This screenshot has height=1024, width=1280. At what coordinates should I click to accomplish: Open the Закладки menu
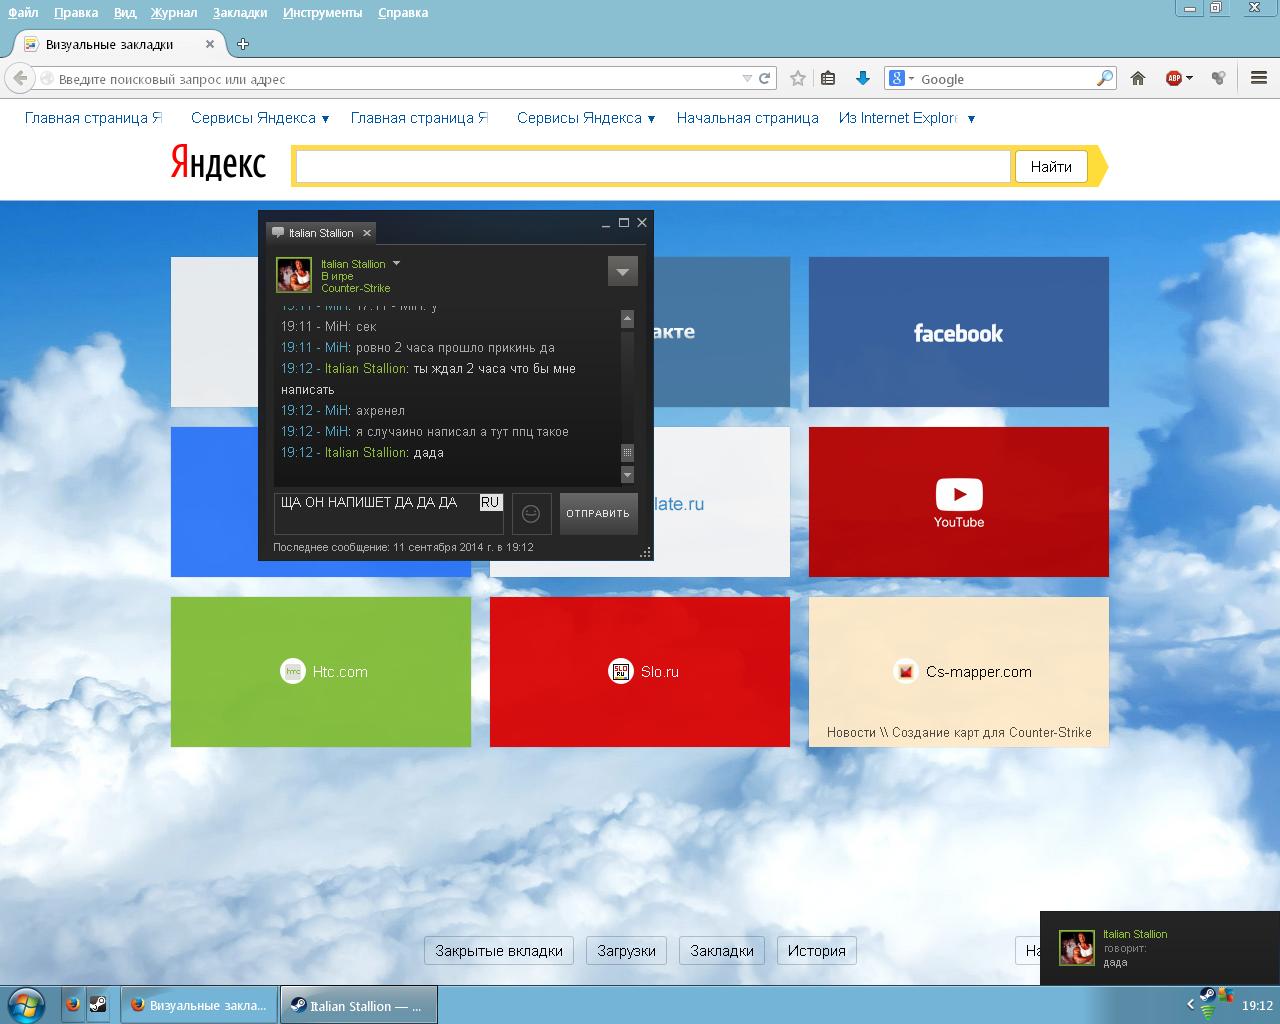(240, 12)
